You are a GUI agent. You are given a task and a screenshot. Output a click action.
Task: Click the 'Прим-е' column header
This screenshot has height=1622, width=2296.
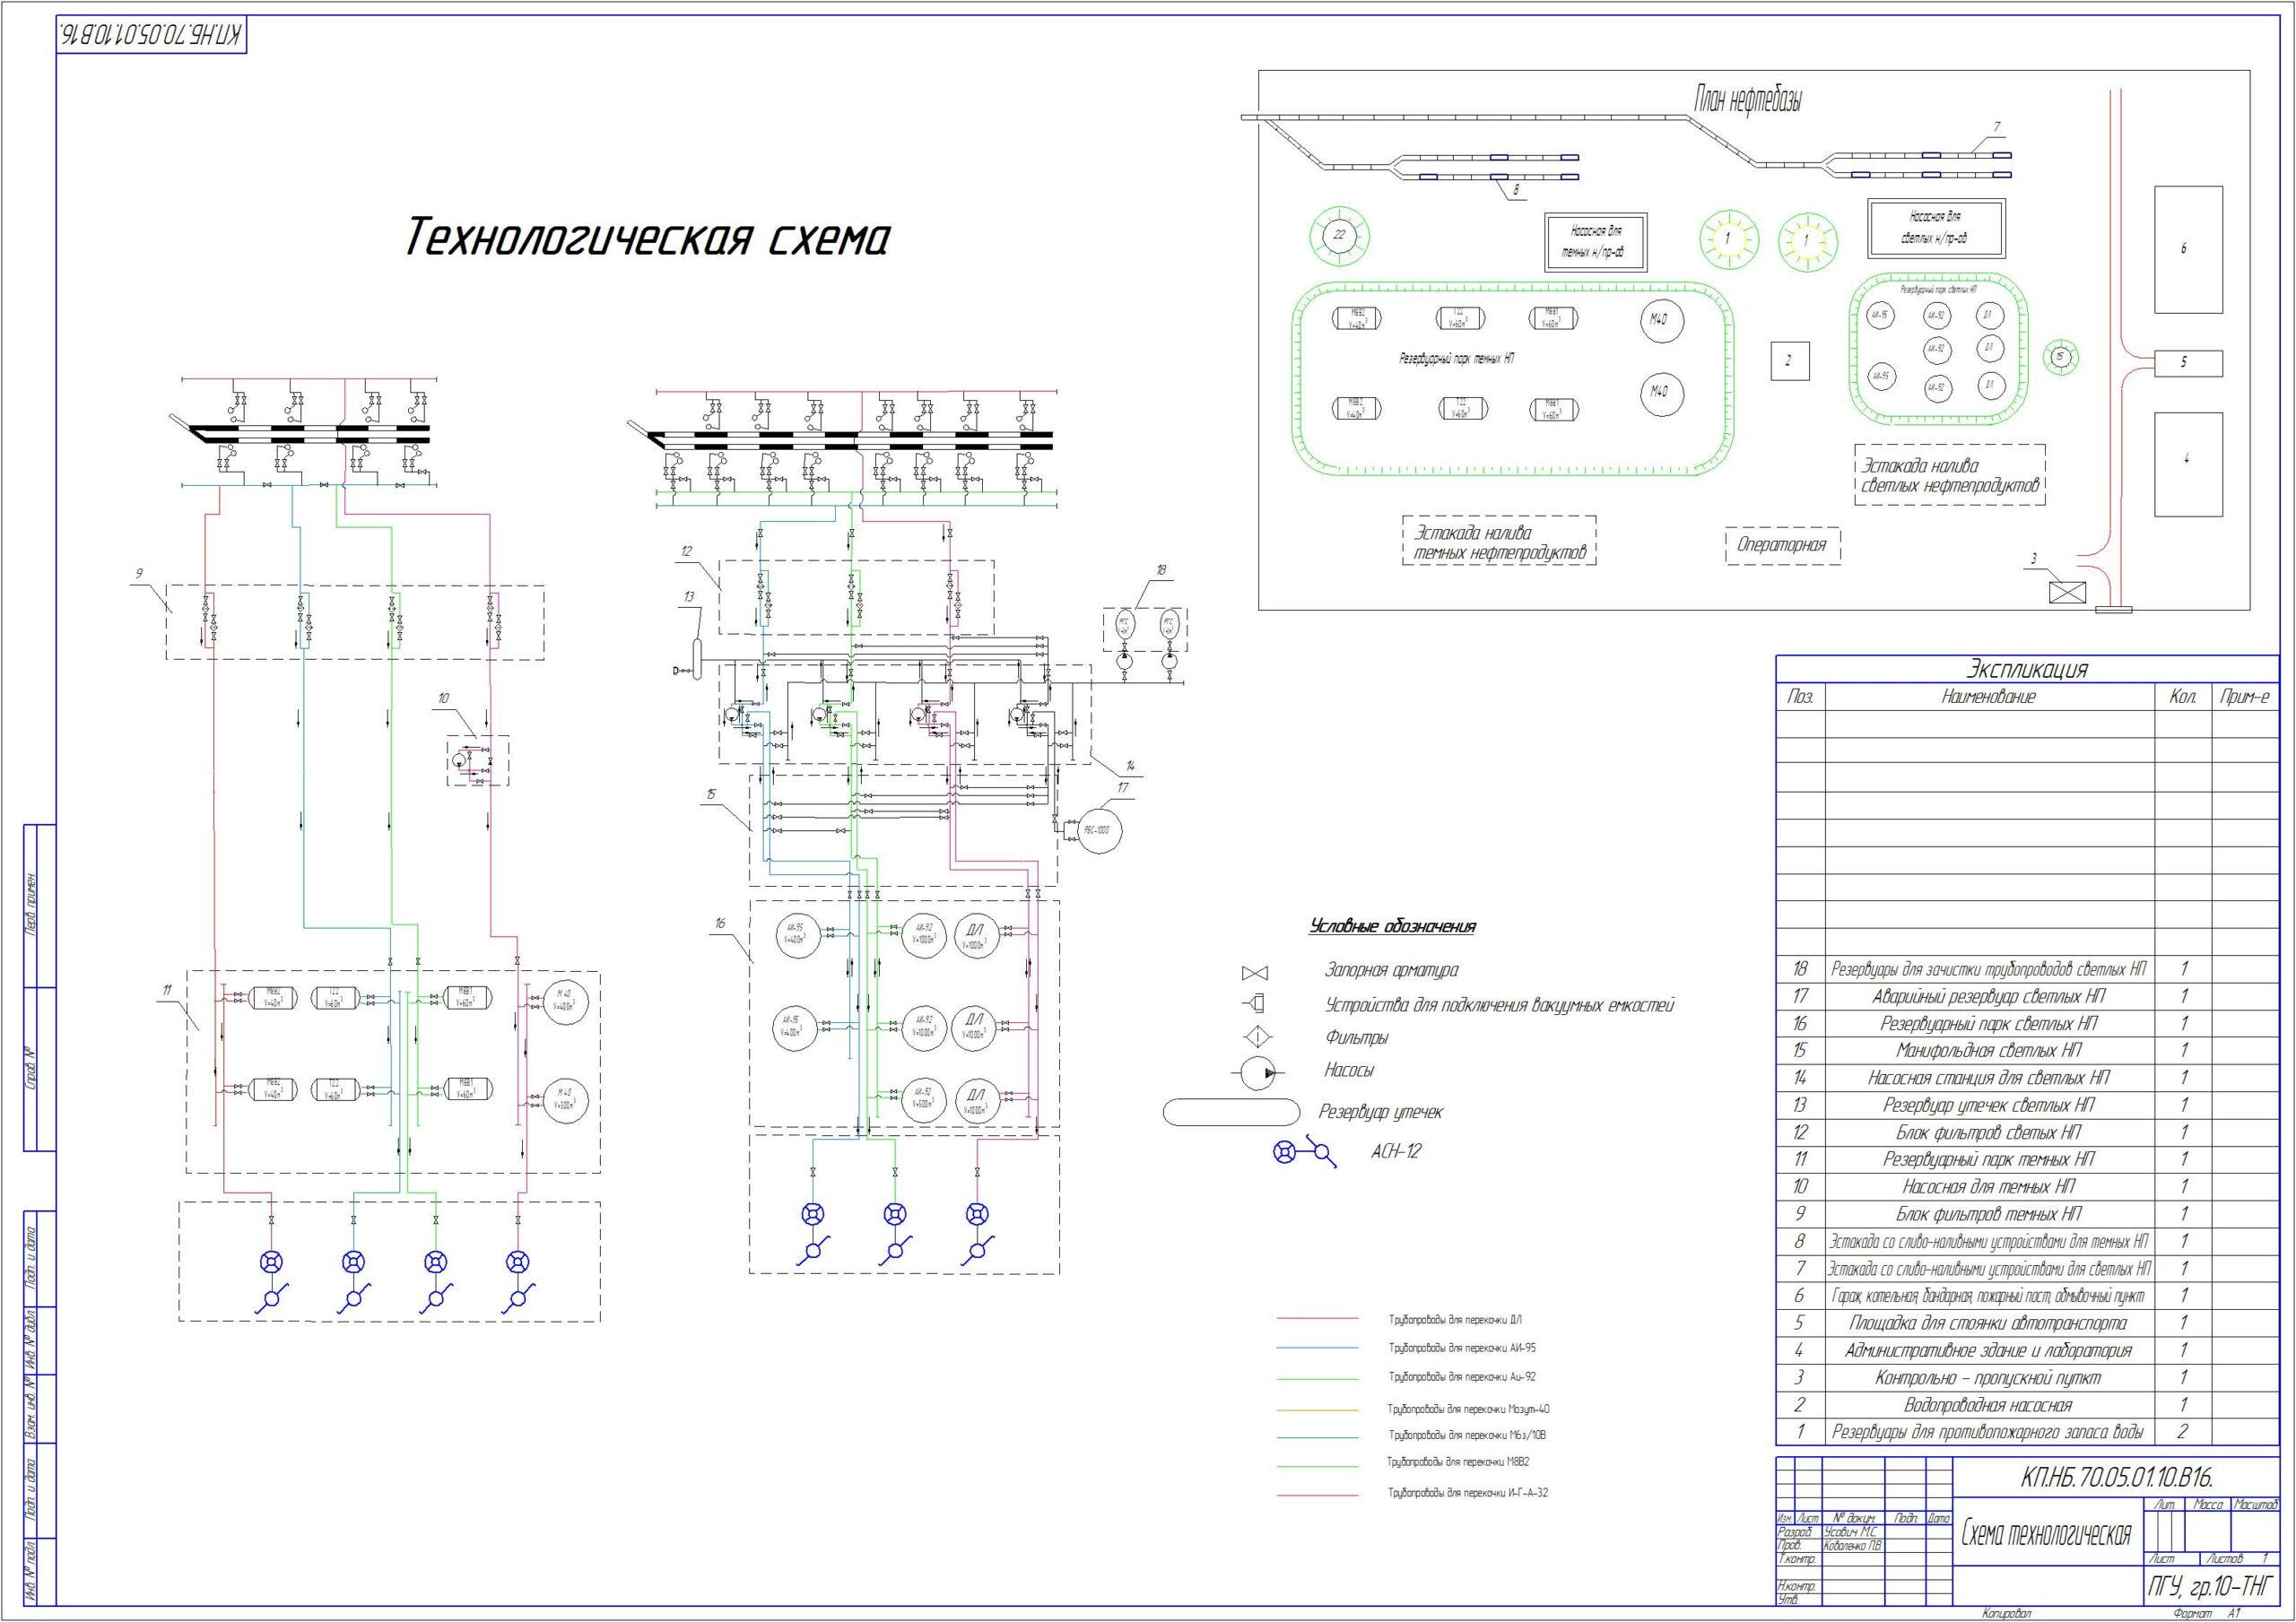2245,697
